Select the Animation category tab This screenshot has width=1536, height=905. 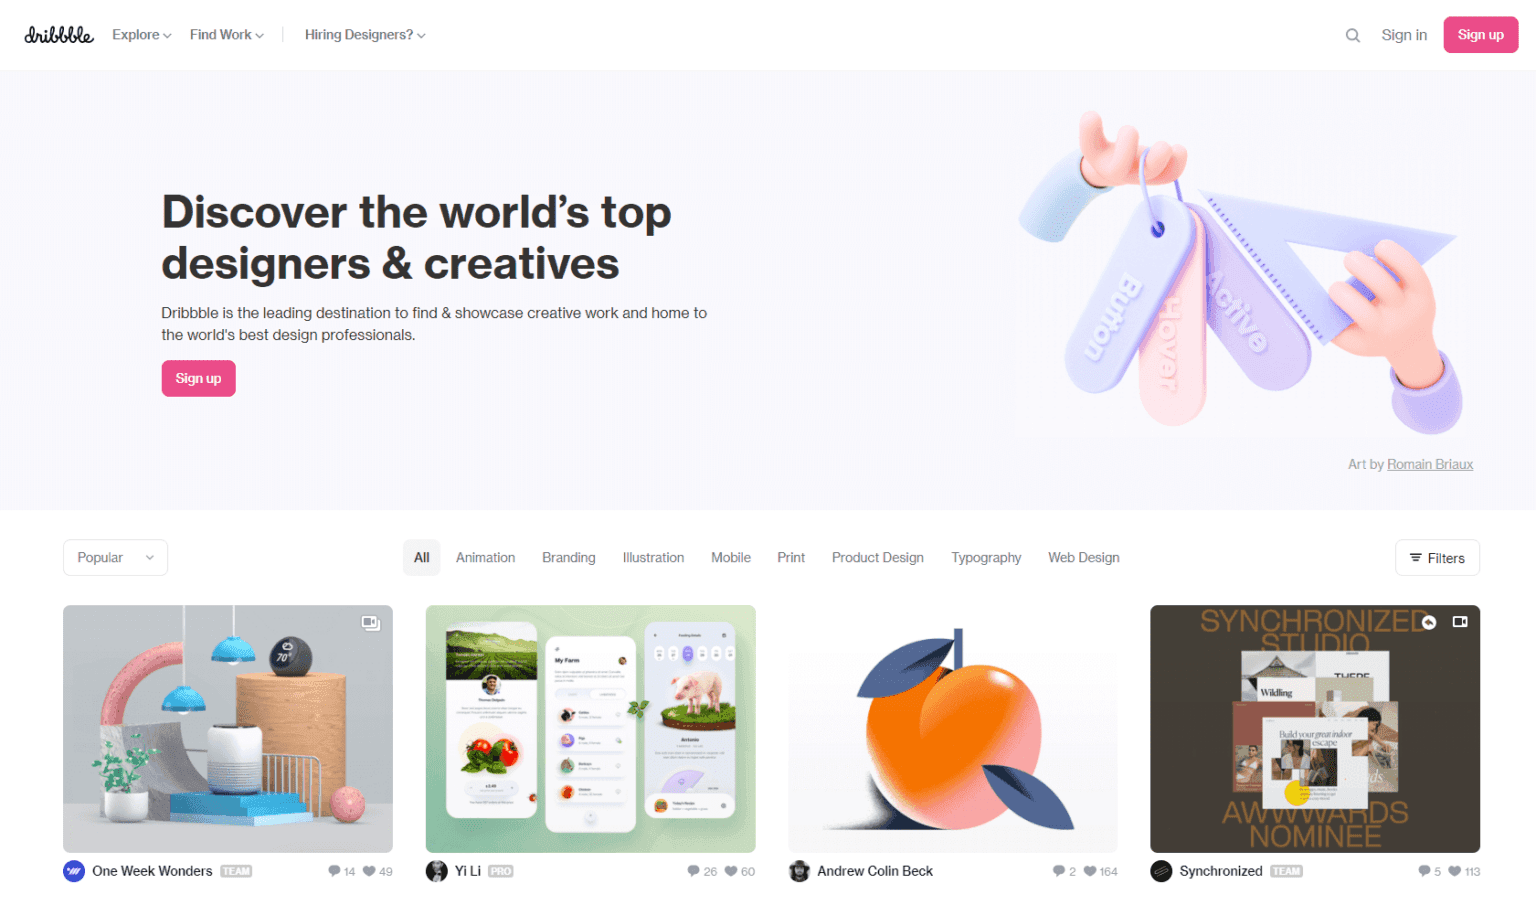point(485,558)
